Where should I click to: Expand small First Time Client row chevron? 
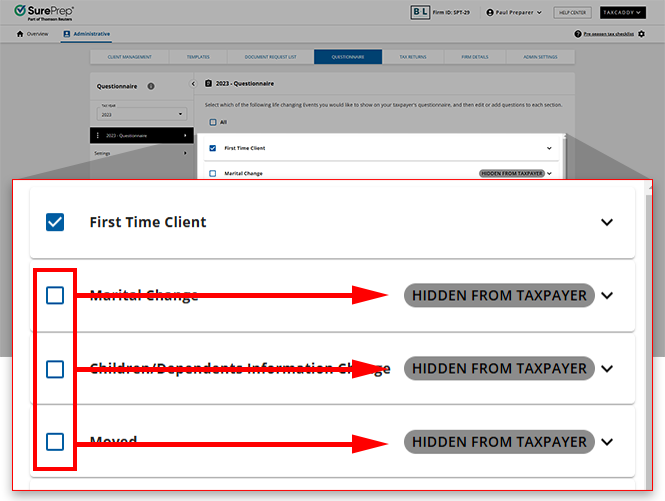[x=549, y=148]
